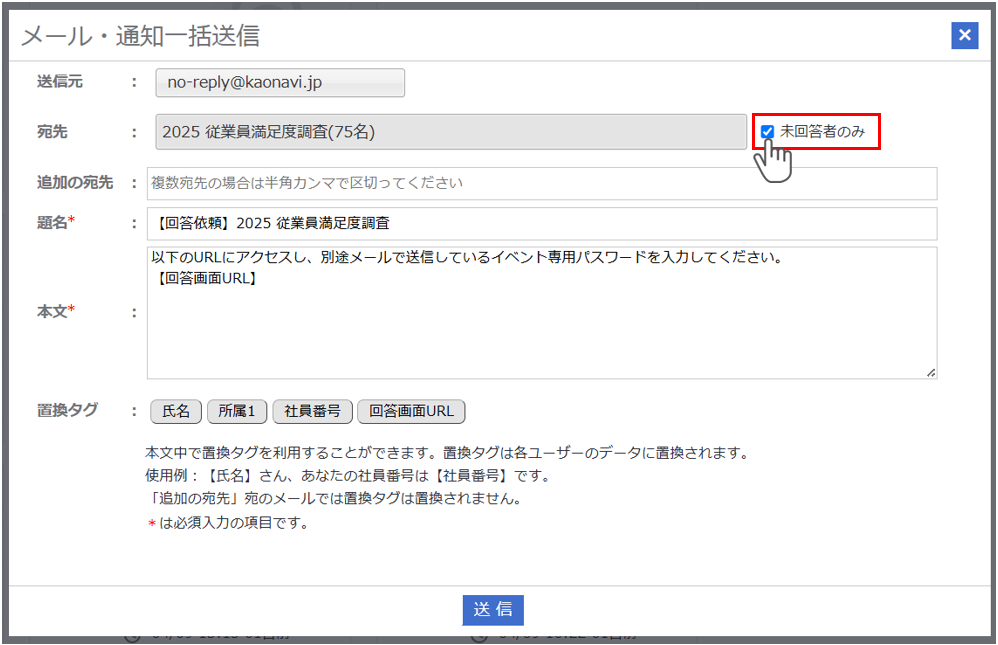The image size is (998, 645).
Task: Insert the 社員番号 replacement tag
Action: pyautogui.click(x=312, y=411)
